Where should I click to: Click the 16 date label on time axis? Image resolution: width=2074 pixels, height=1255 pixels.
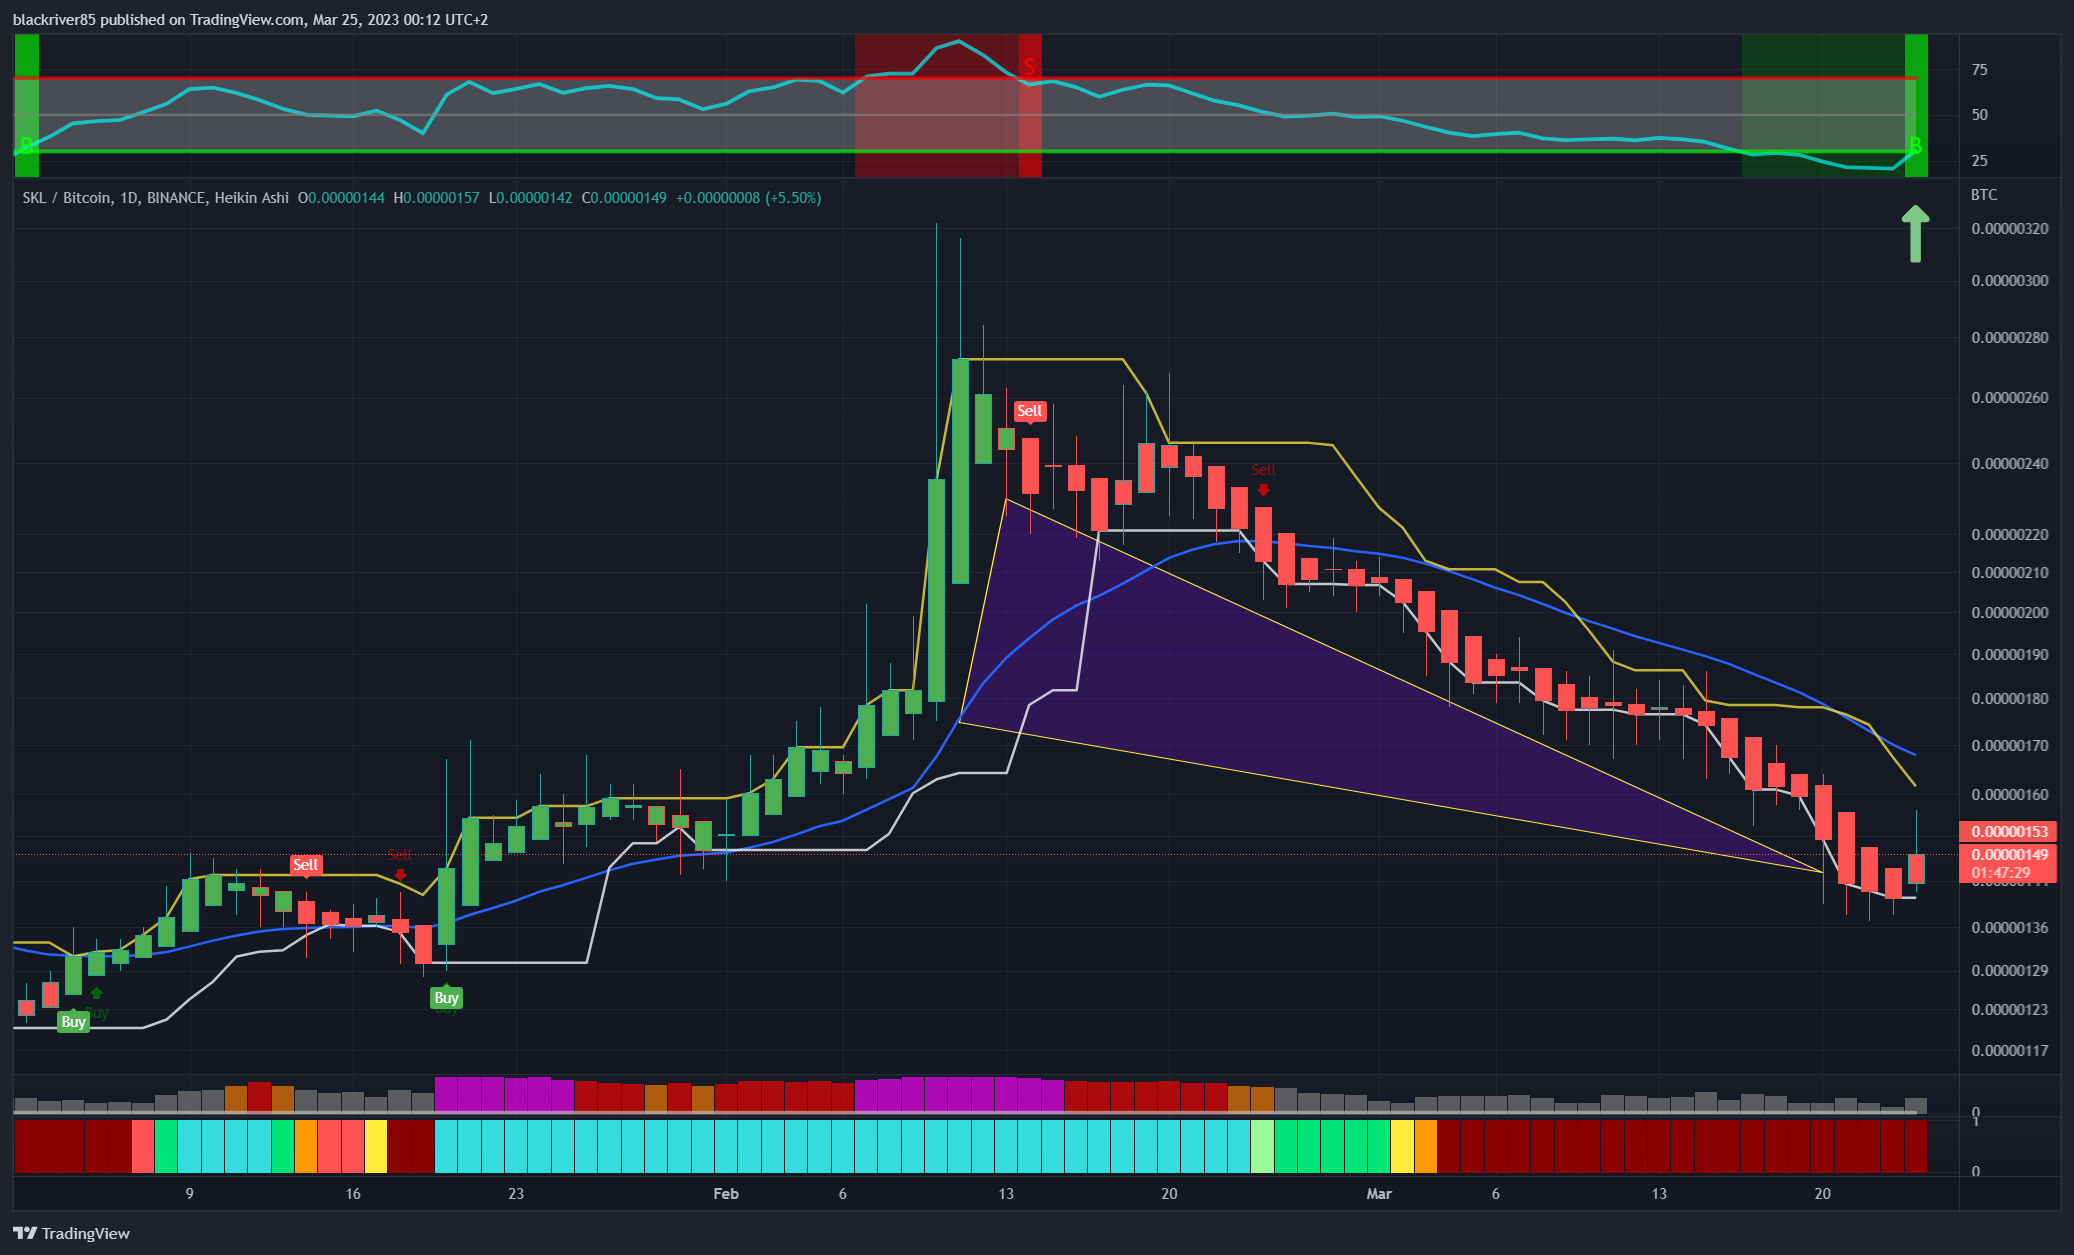pos(353,1194)
